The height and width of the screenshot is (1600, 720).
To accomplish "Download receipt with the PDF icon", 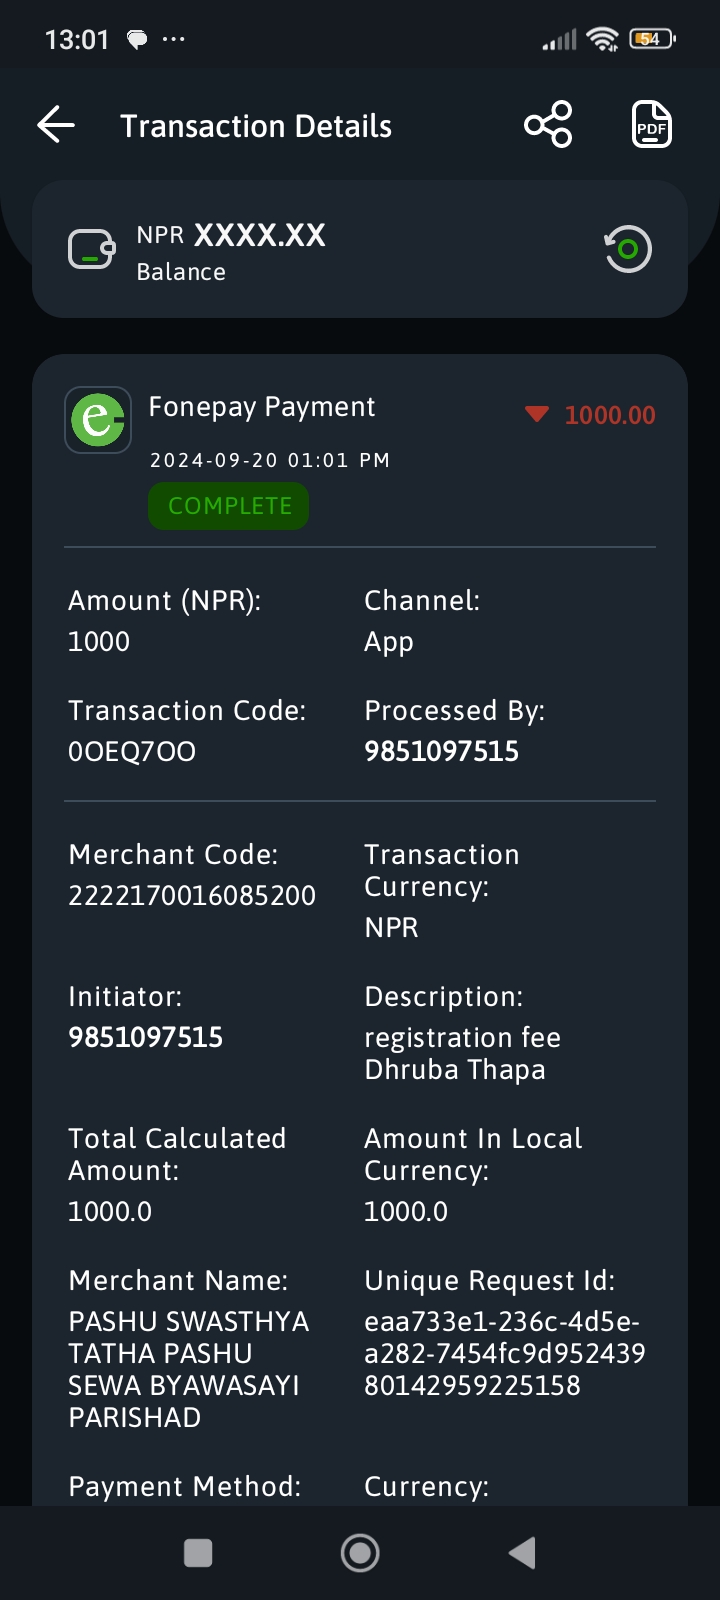I will coord(652,125).
